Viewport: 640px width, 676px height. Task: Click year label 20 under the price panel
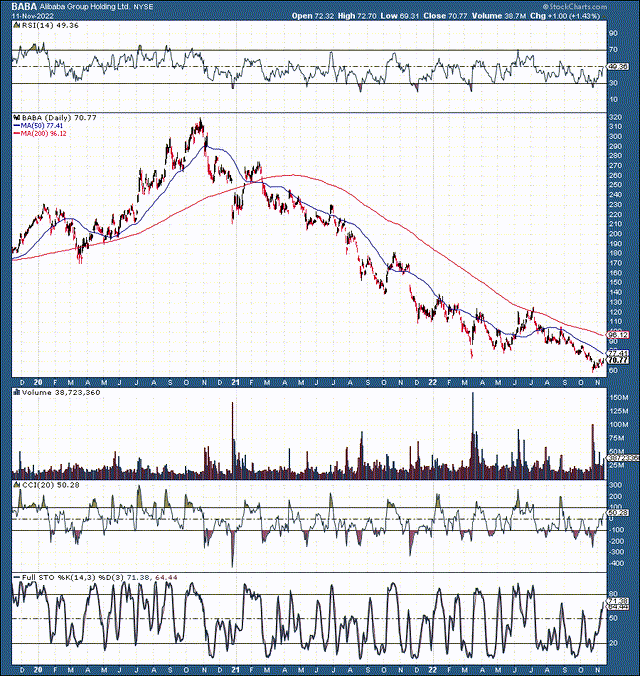coord(38,382)
